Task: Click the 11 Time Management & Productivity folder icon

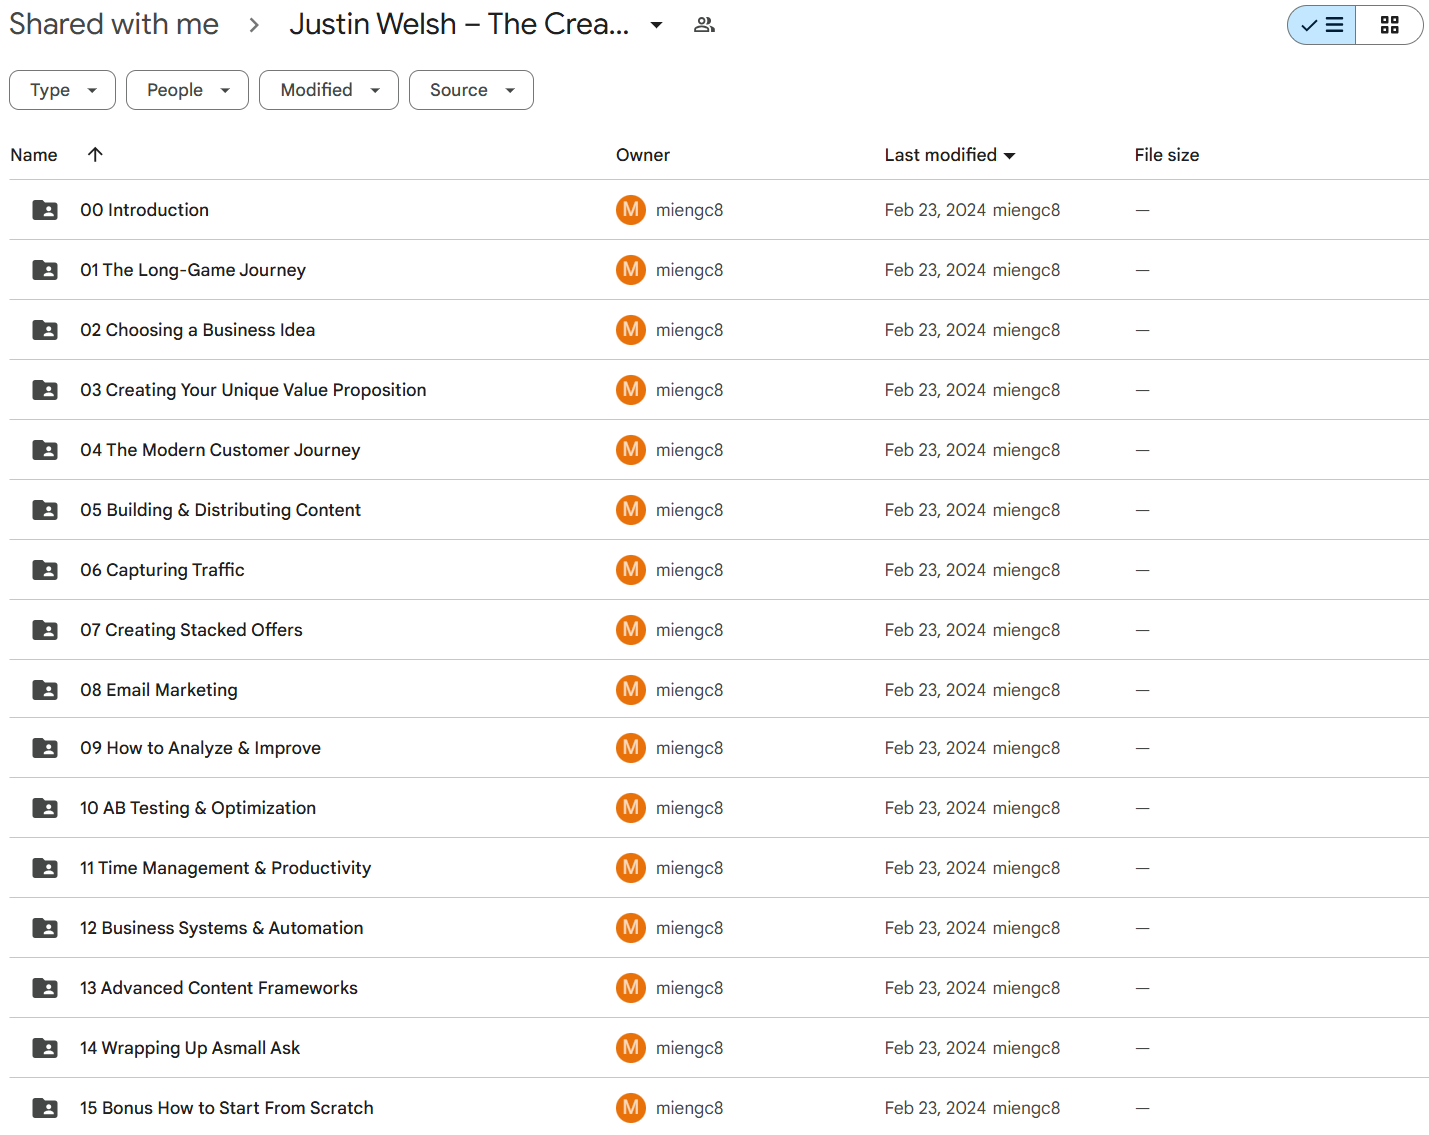Action: (x=45, y=868)
